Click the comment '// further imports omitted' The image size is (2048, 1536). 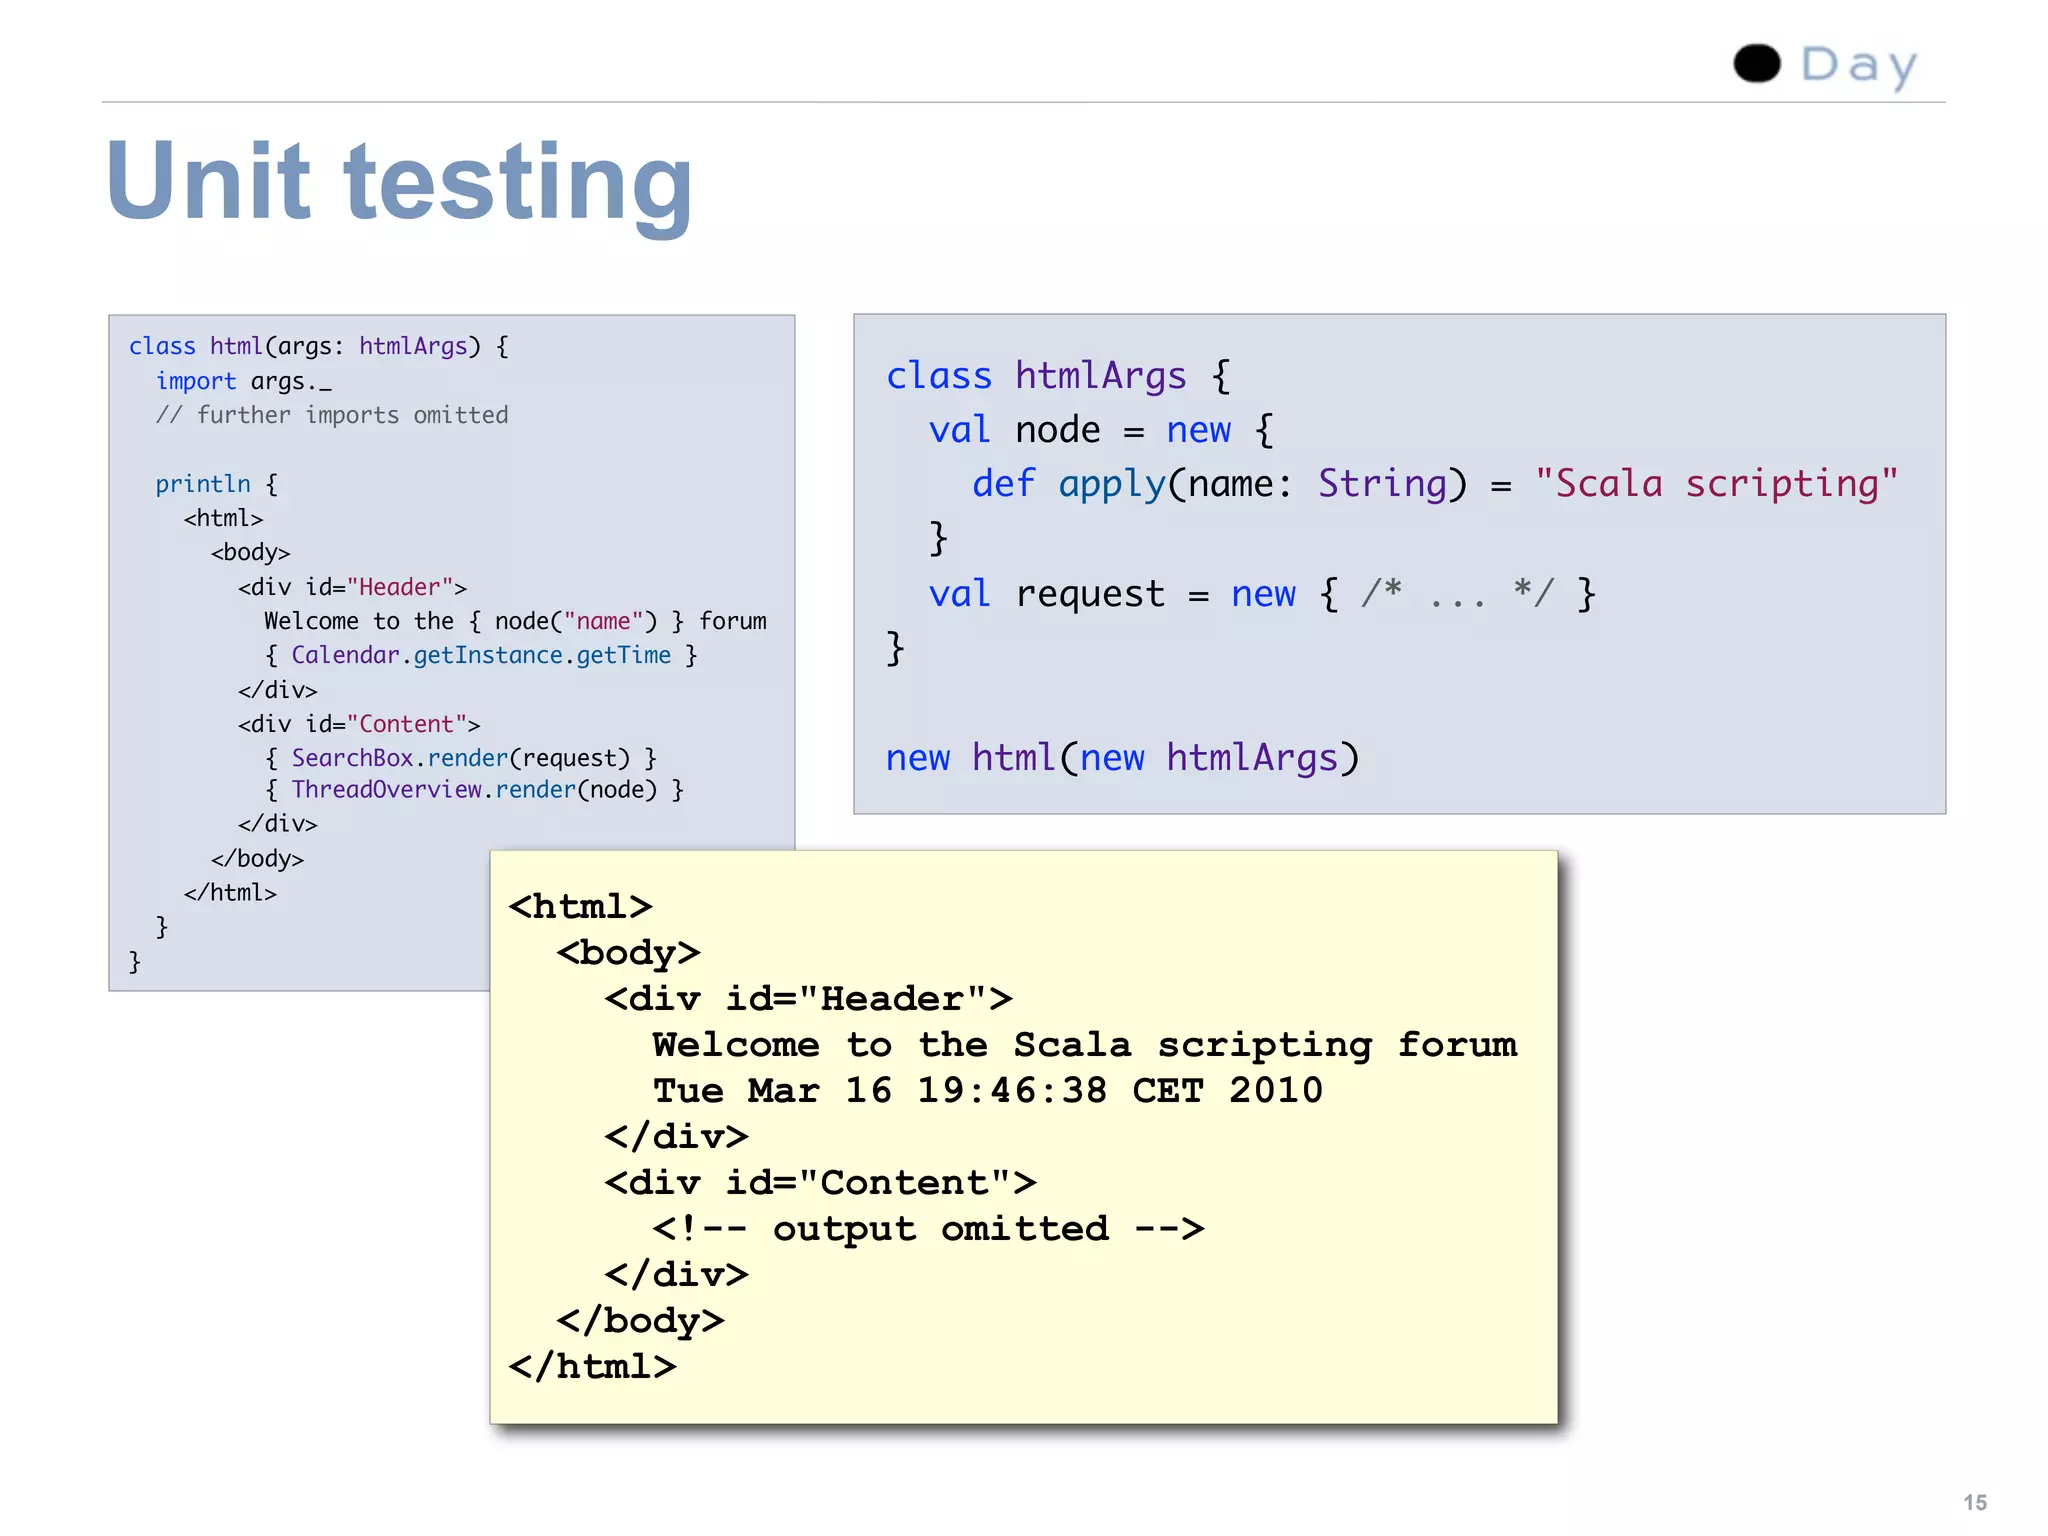click(332, 415)
